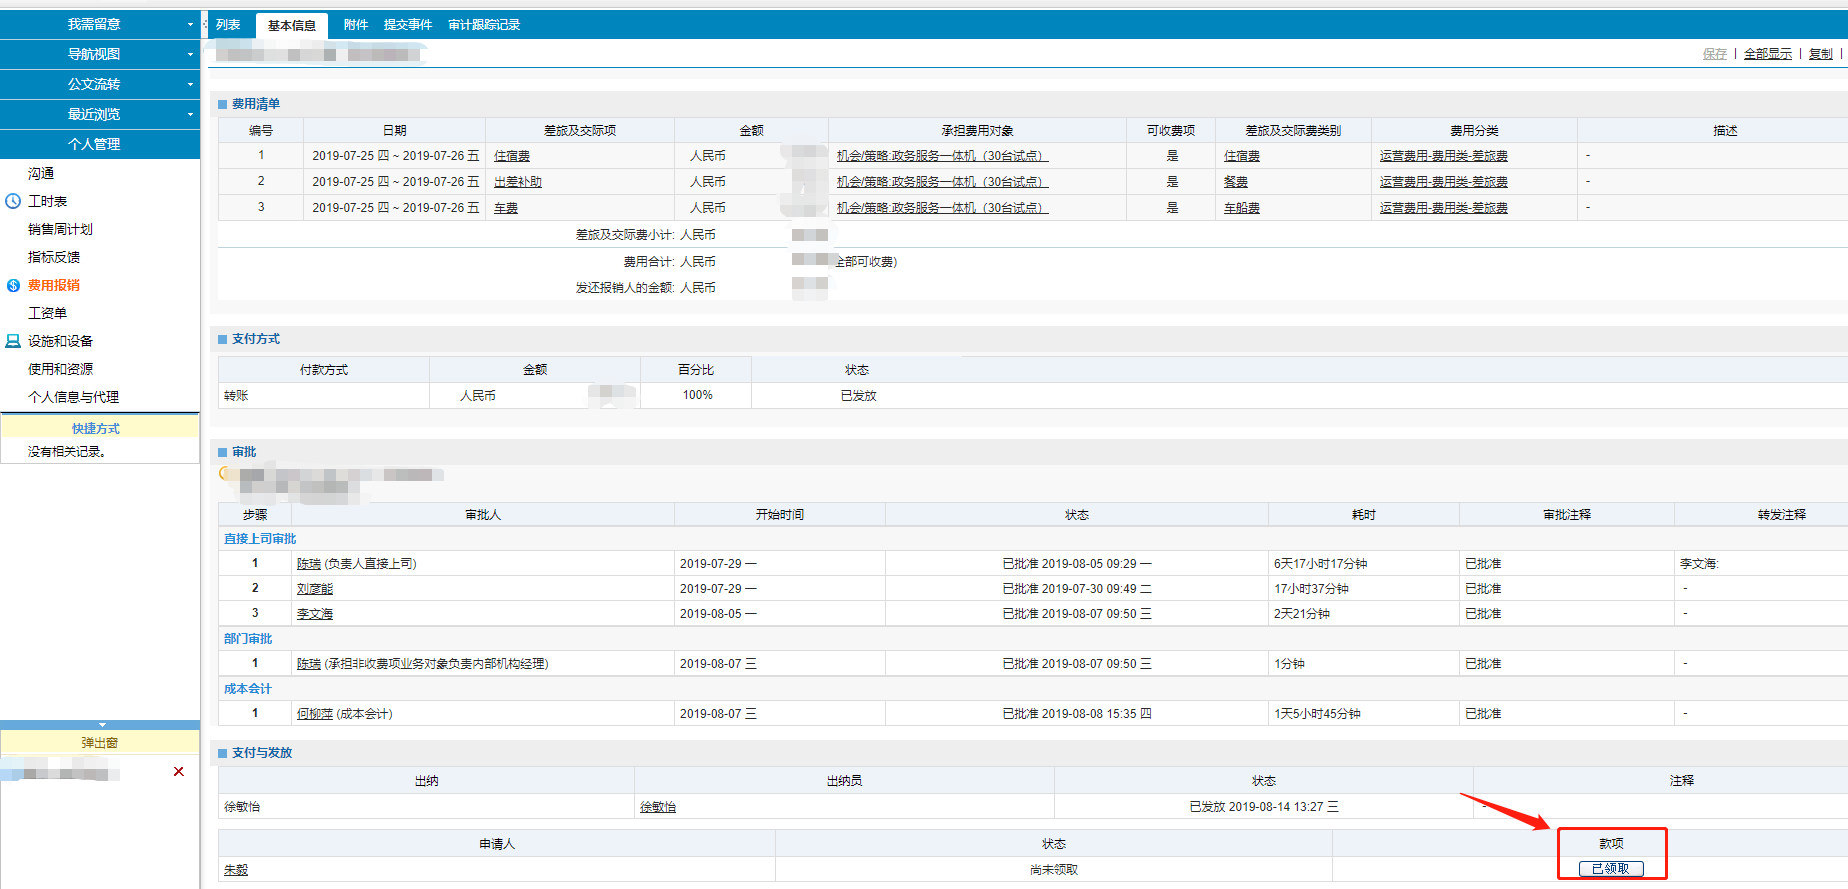The image size is (1848, 889).
Task: Click the 复制 link
Action: point(1821,54)
